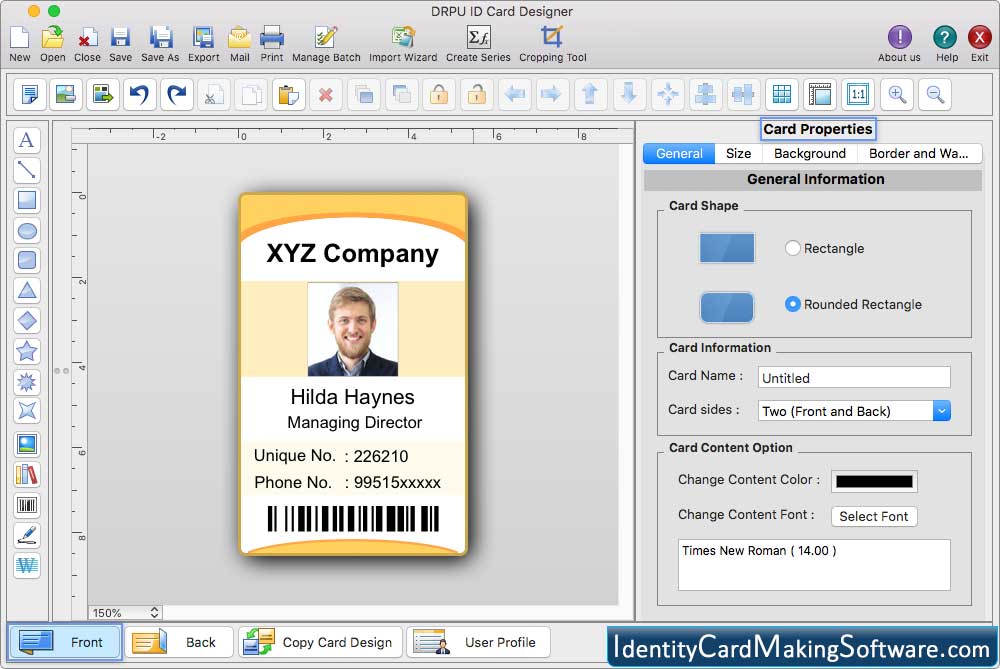Select the Barcode tool
The image size is (1000, 669).
click(27, 506)
